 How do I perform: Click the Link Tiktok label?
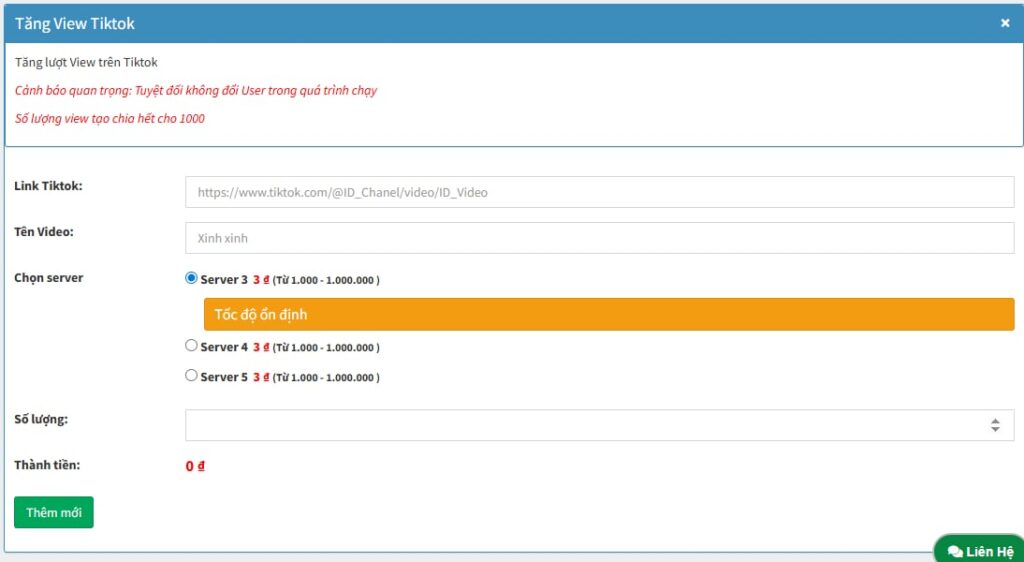click(48, 186)
